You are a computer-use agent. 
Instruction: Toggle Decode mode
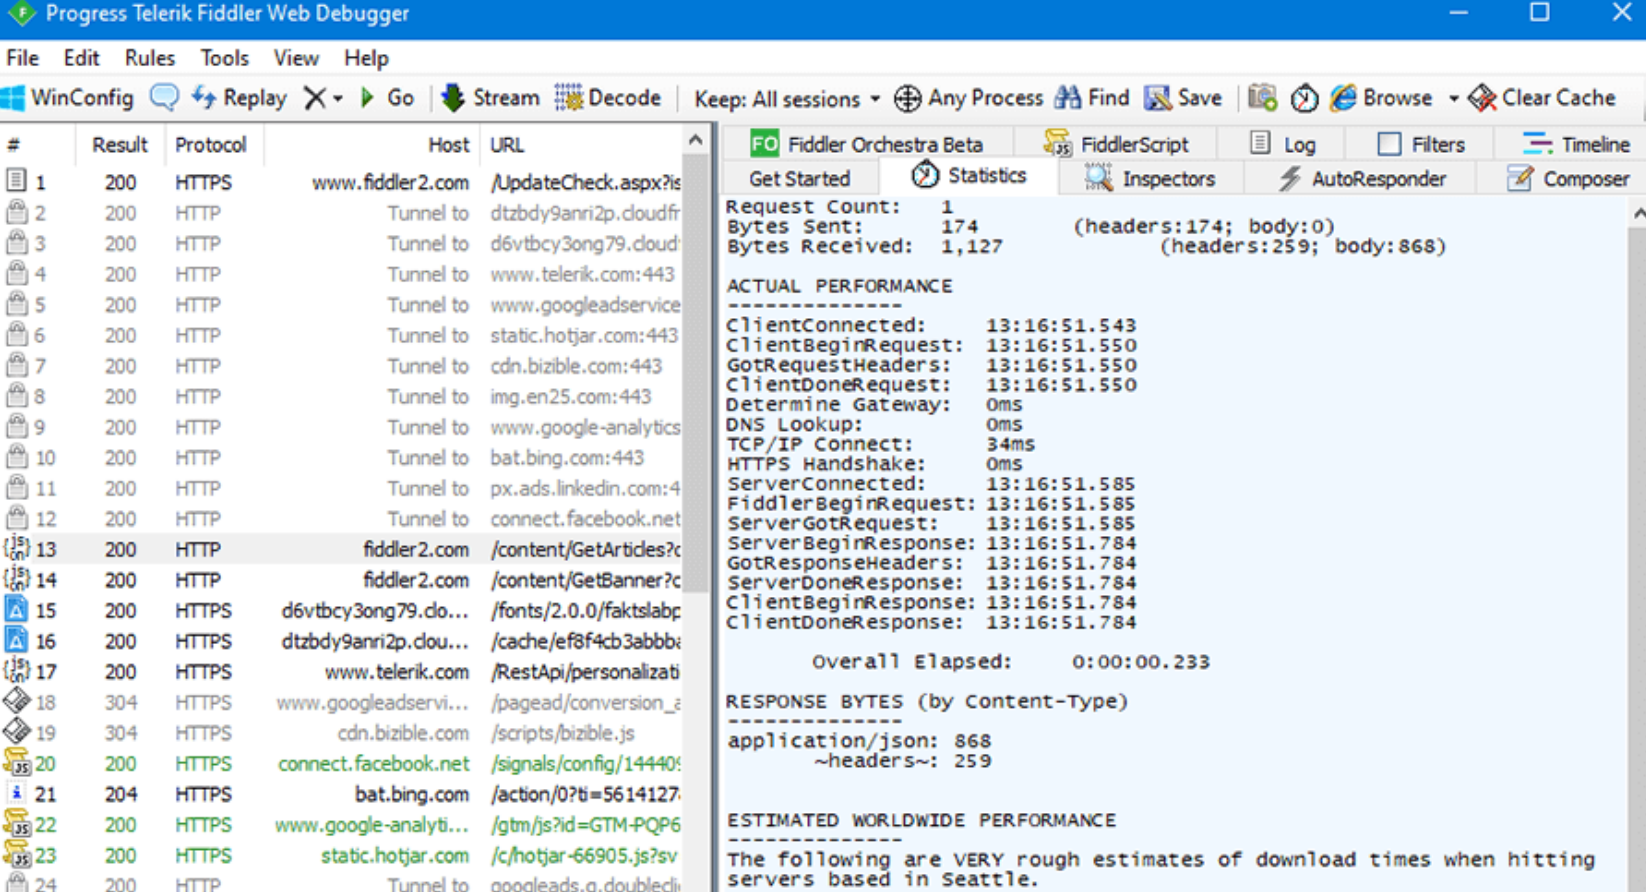[x=608, y=98]
